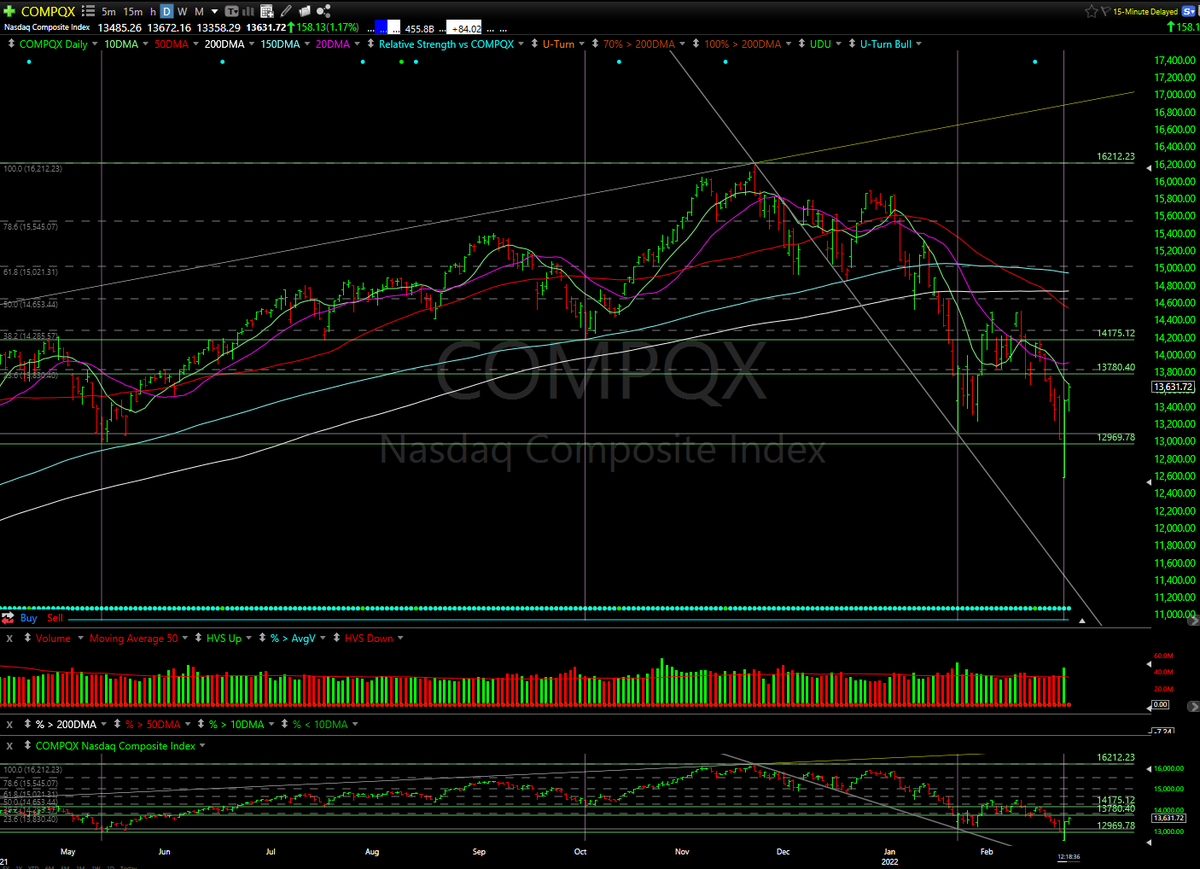Open the 150DMA indicator dropdown
The image size is (1200, 869).
tap(307, 44)
